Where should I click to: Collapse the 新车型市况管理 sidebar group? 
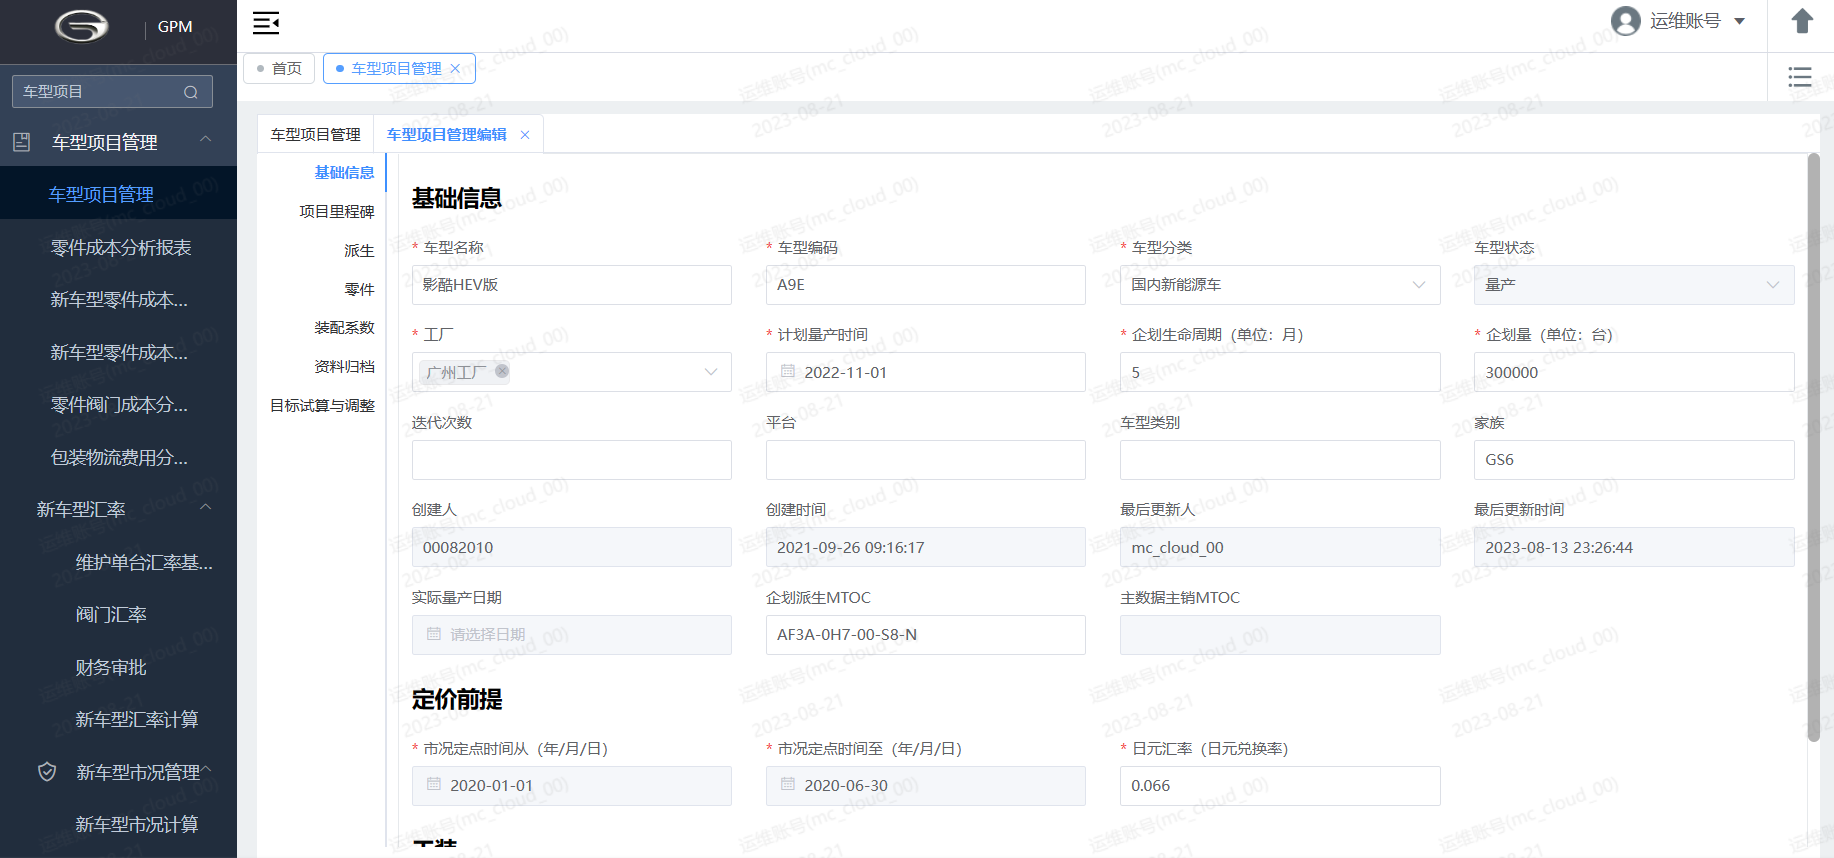[x=207, y=770]
